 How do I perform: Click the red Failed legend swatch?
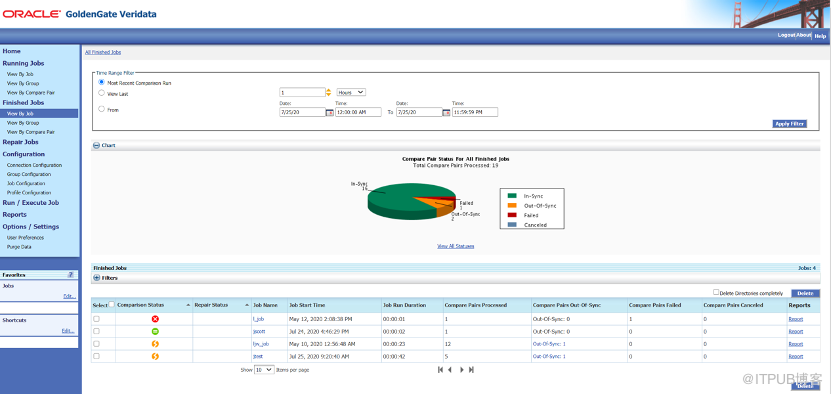[513, 215]
